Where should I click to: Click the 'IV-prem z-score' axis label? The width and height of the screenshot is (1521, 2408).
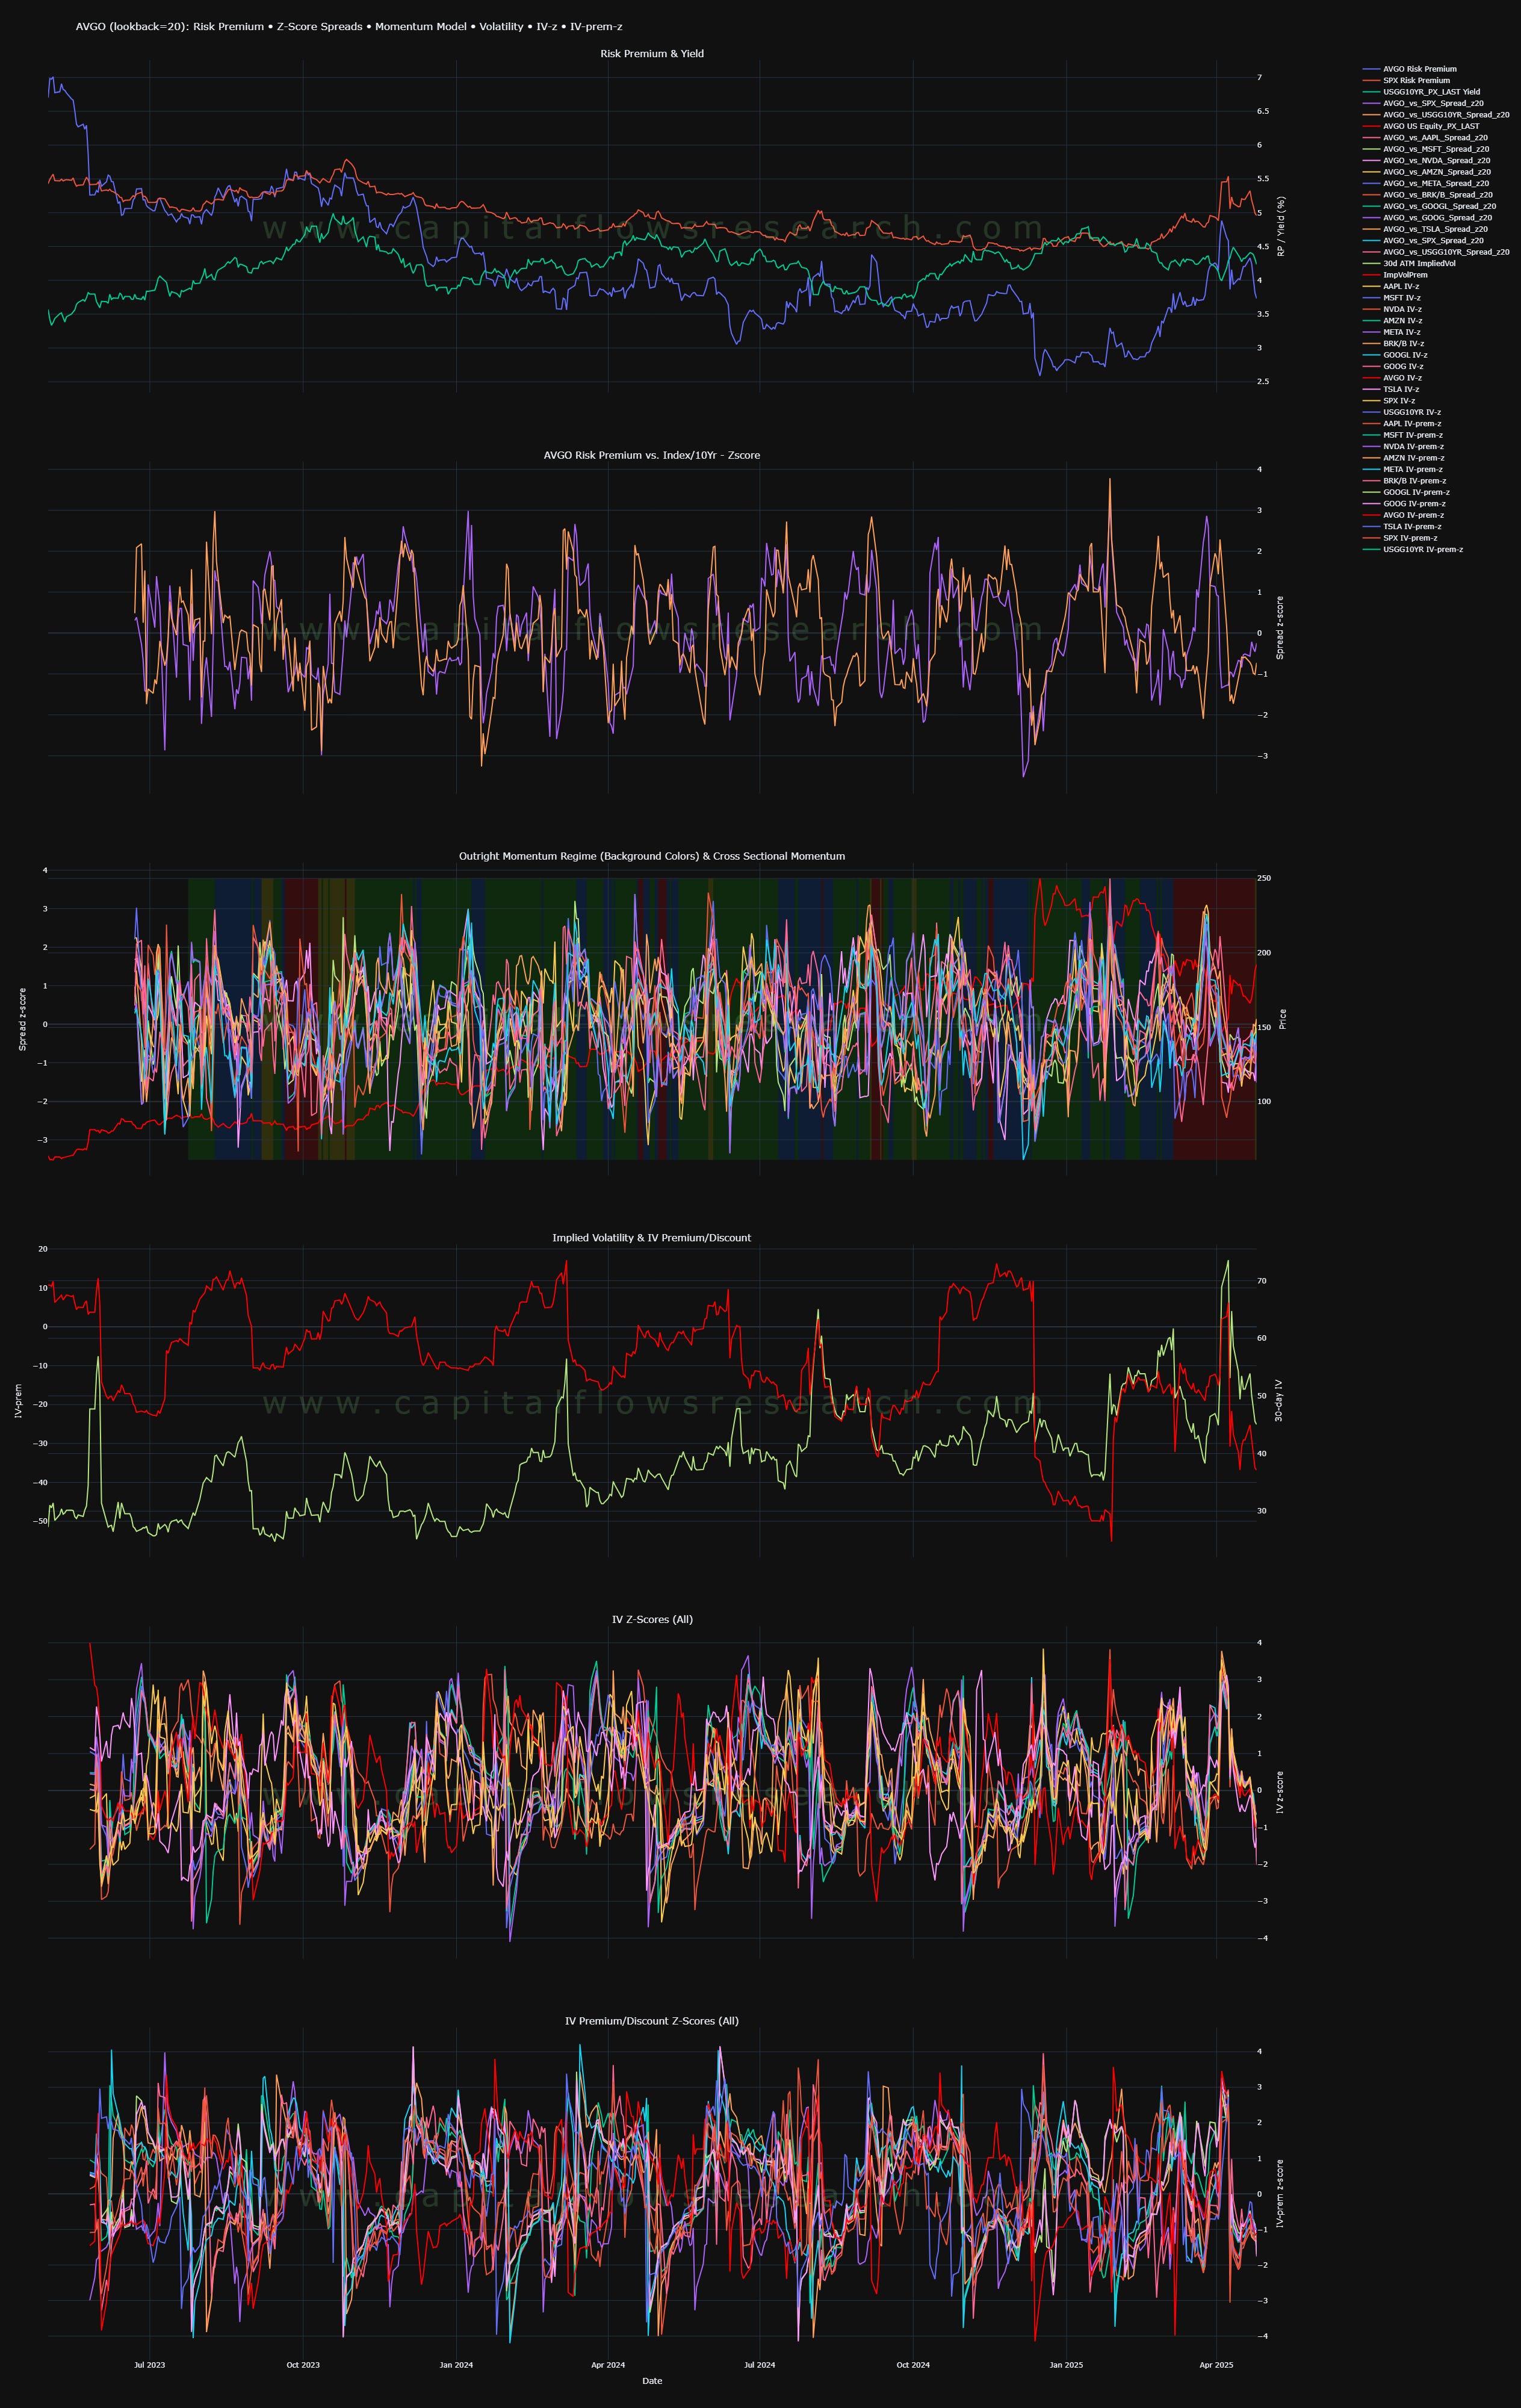pyautogui.click(x=1281, y=2193)
